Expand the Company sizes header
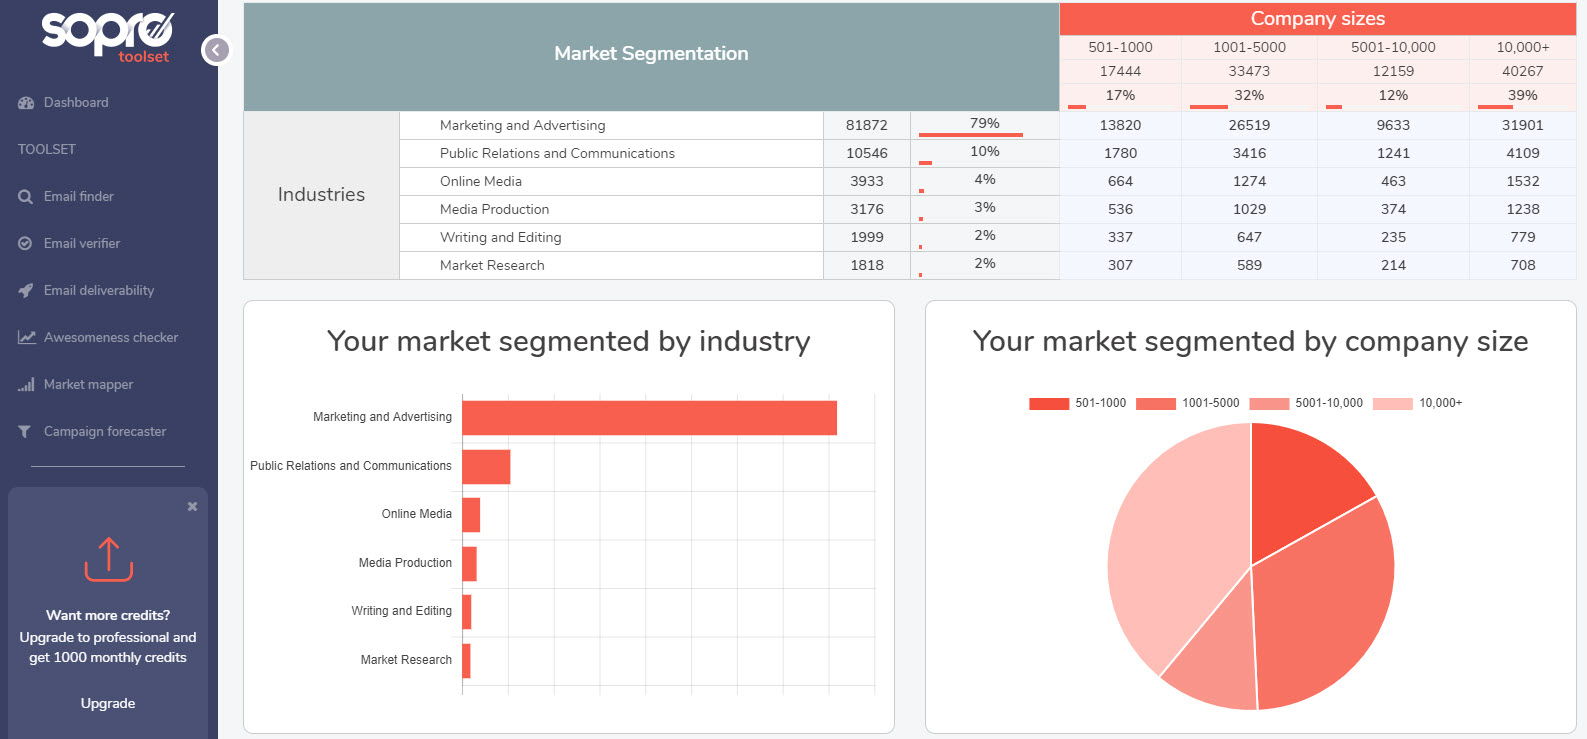Screen dimensions: 1587x739 [1316, 18]
